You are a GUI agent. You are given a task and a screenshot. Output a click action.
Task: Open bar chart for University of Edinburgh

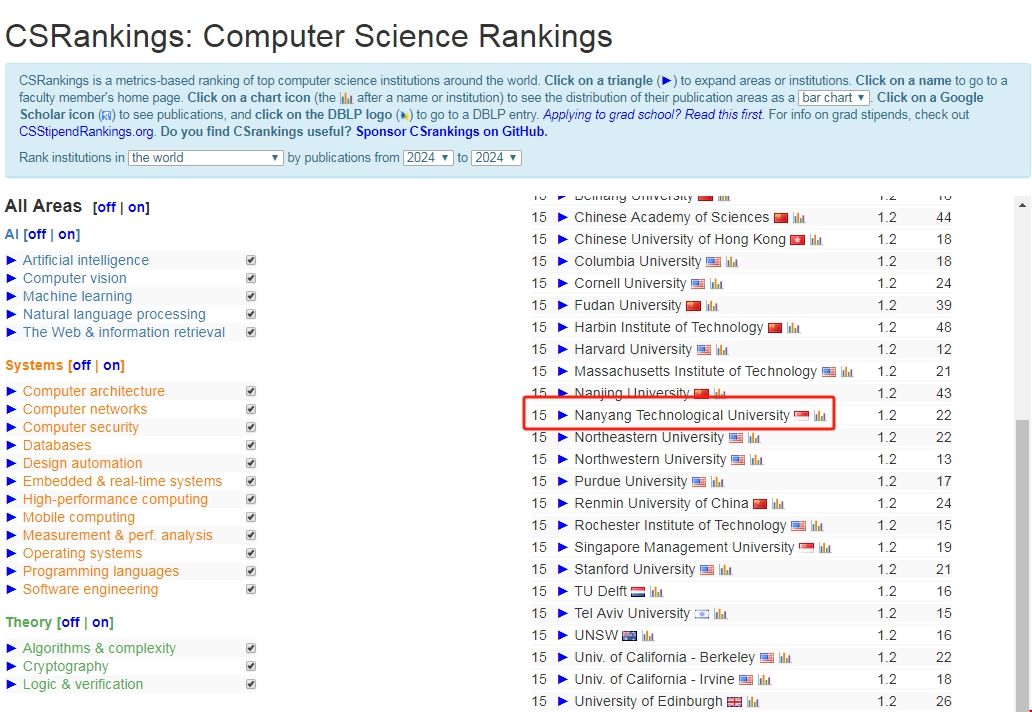coord(751,701)
